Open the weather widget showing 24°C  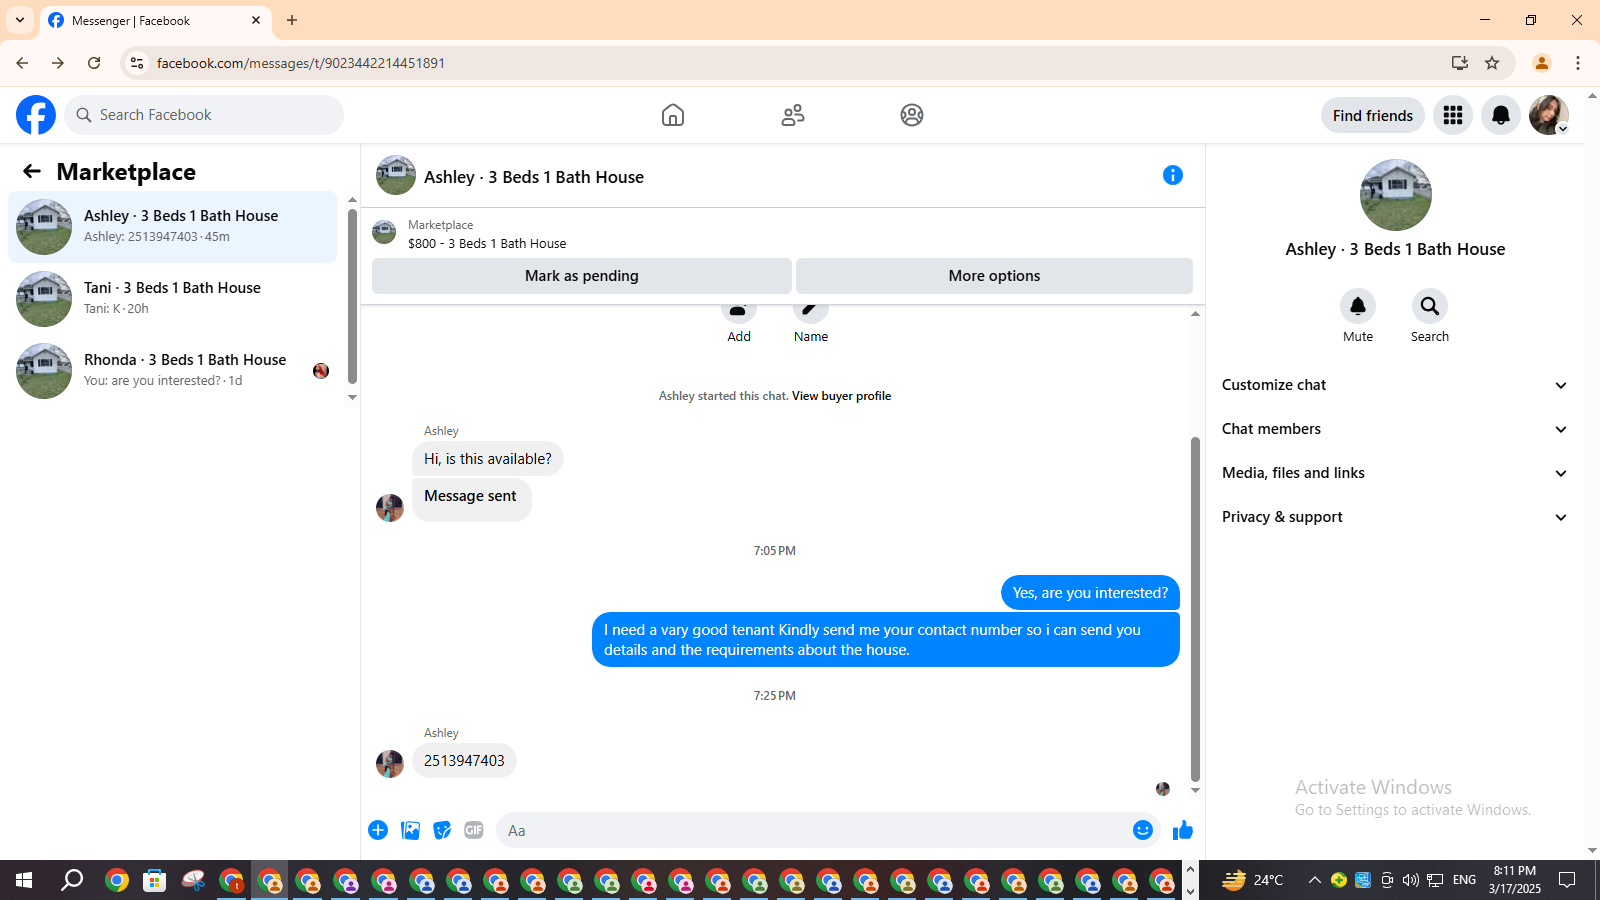pos(1252,880)
